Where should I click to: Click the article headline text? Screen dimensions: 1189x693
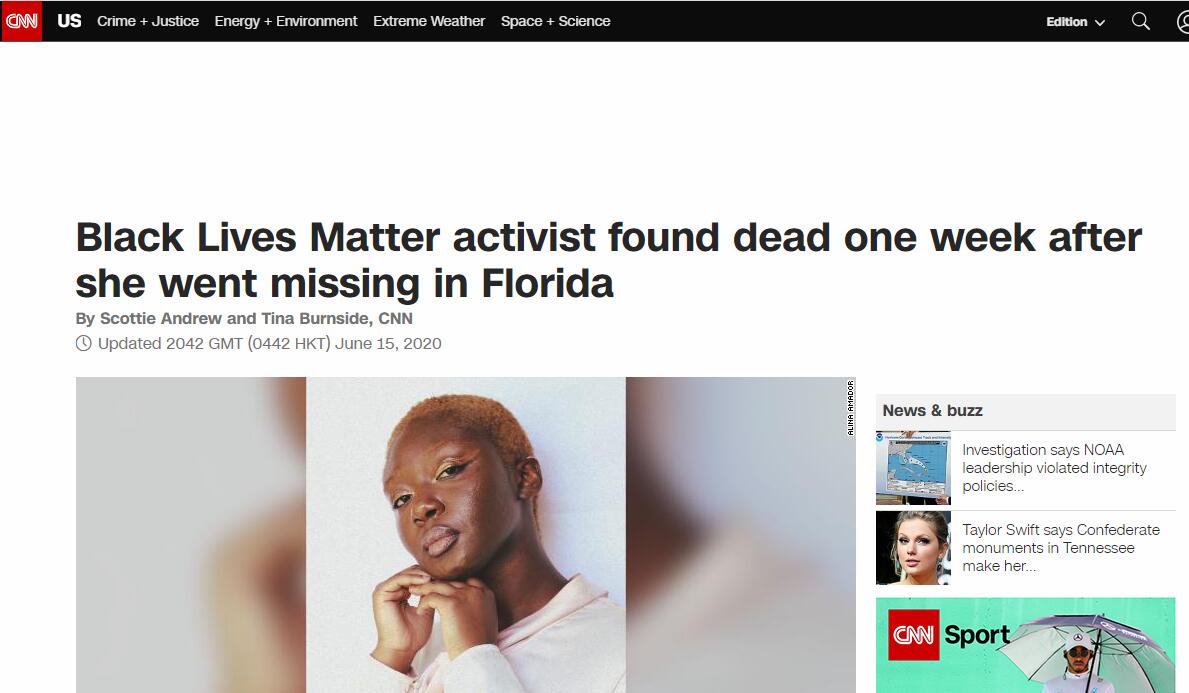click(608, 260)
